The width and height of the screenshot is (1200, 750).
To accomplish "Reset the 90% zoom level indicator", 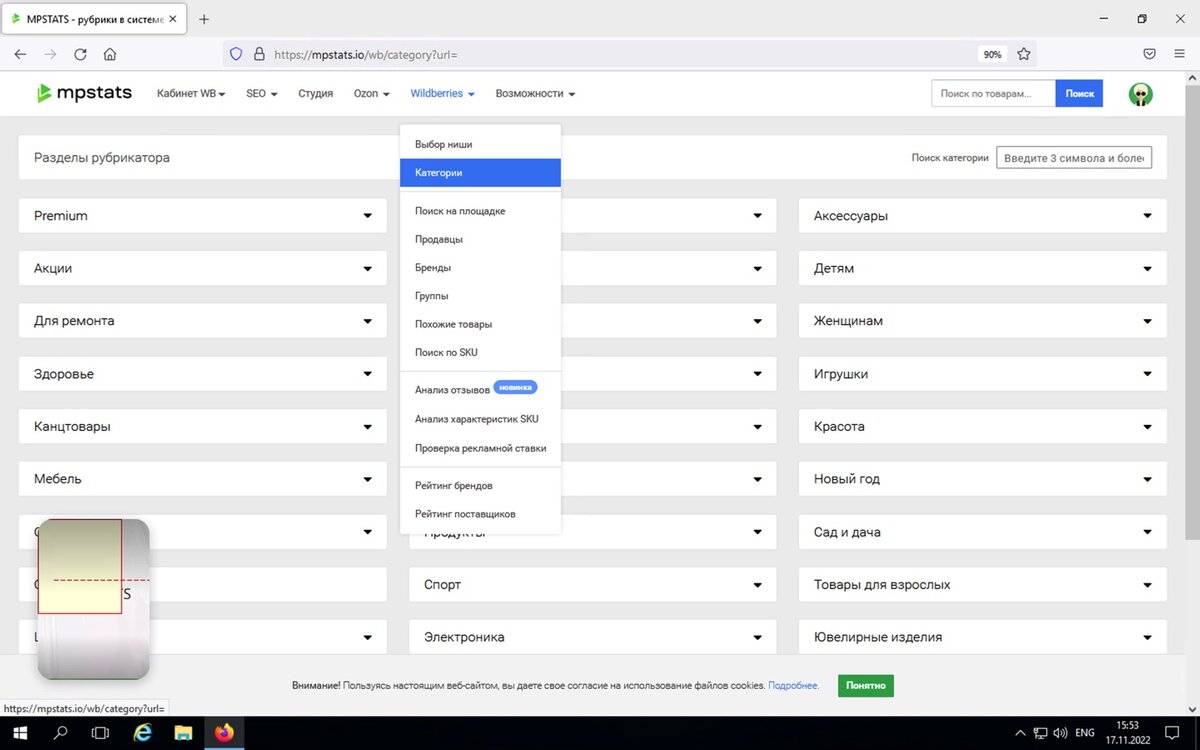I will coord(992,55).
